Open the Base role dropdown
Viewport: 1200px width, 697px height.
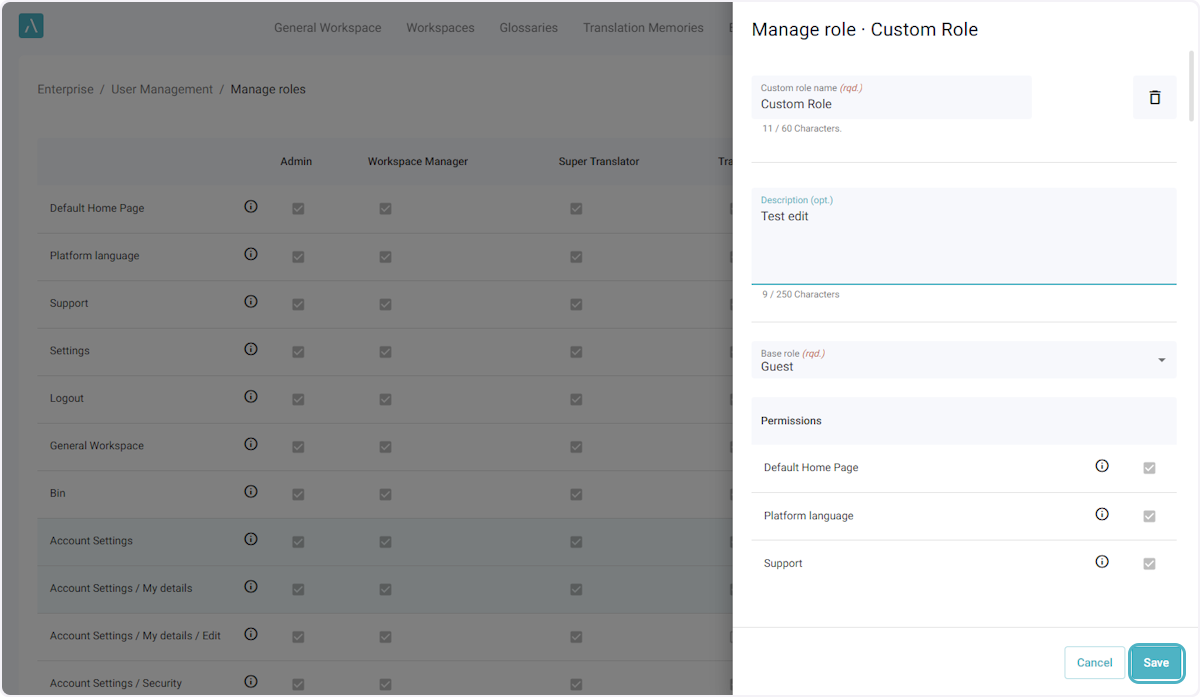pyautogui.click(x=963, y=360)
